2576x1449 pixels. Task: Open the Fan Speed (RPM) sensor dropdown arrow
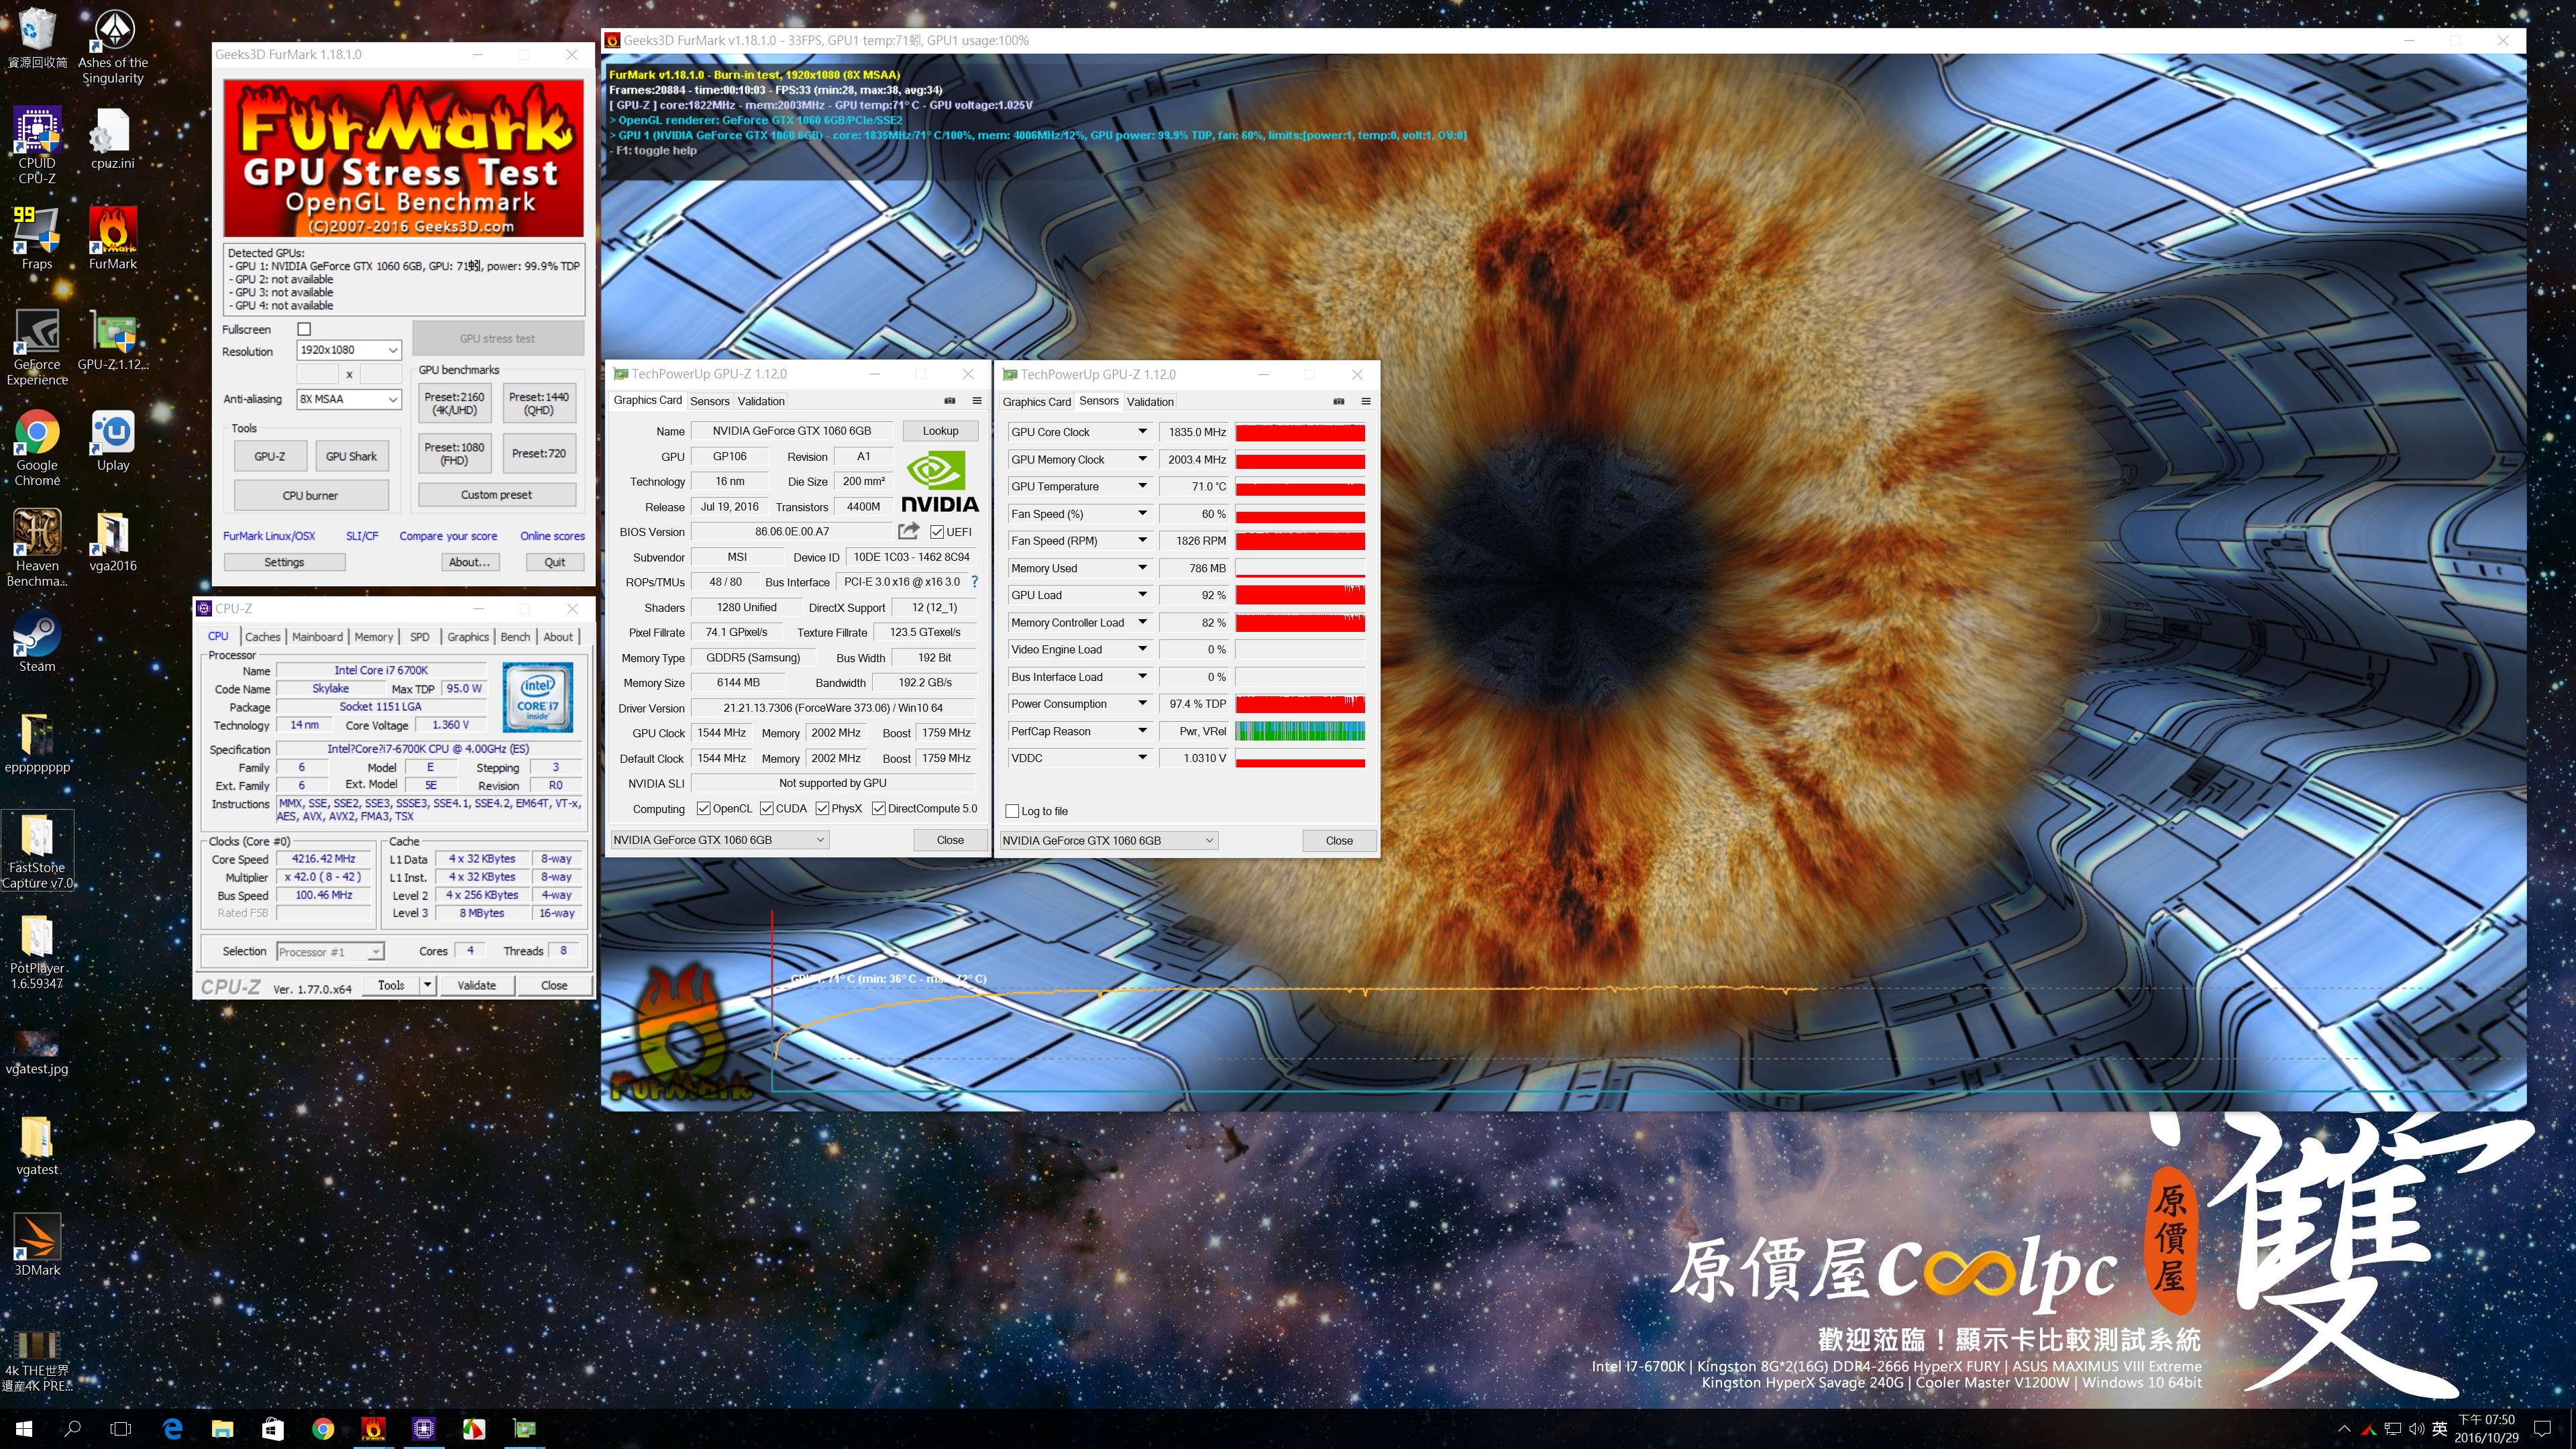[1142, 540]
